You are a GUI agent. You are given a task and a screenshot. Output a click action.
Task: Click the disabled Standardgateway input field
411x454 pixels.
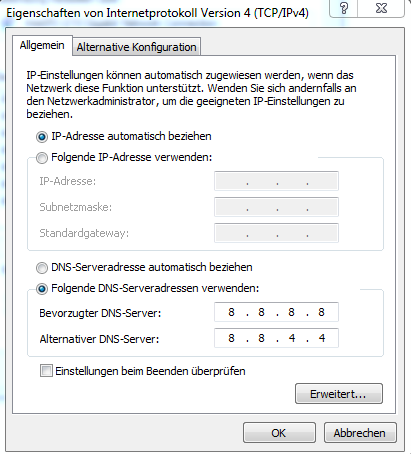point(276,233)
